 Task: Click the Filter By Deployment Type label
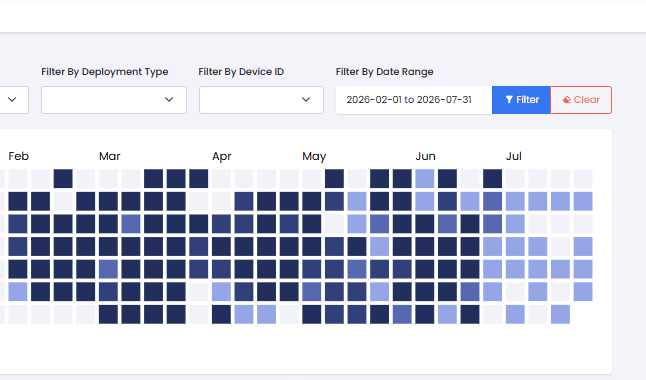tap(105, 72)
